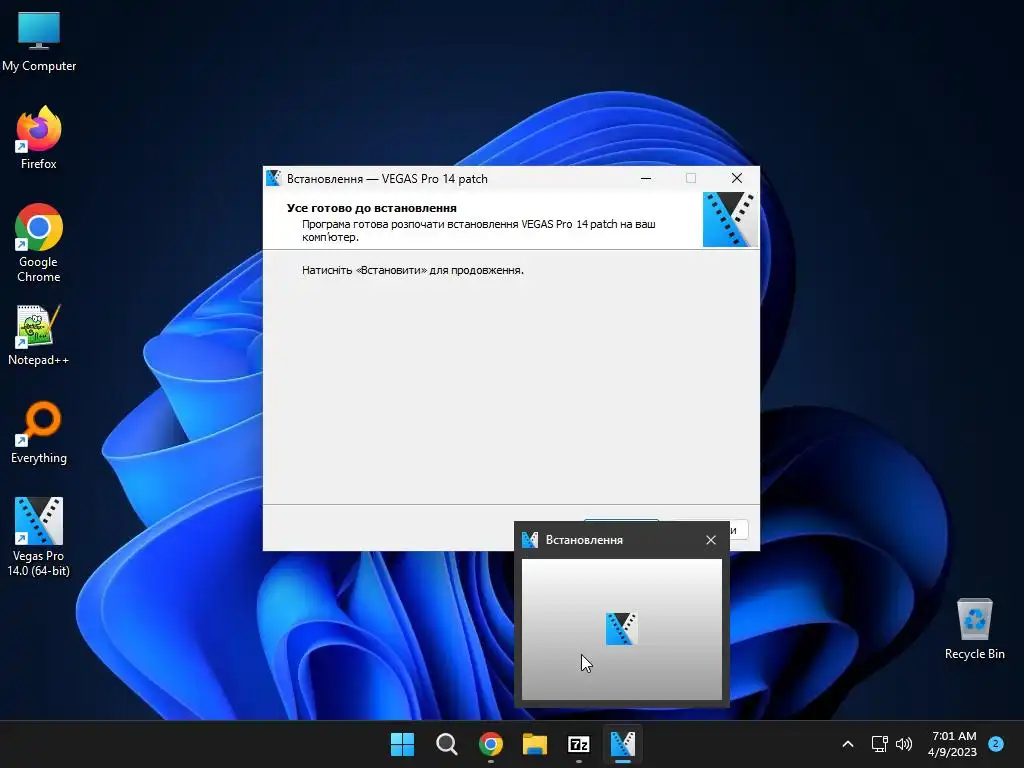This screenshot has width=1024, height=768.
Task: Click the VEGAS logo in installer header
Action: 730,219
